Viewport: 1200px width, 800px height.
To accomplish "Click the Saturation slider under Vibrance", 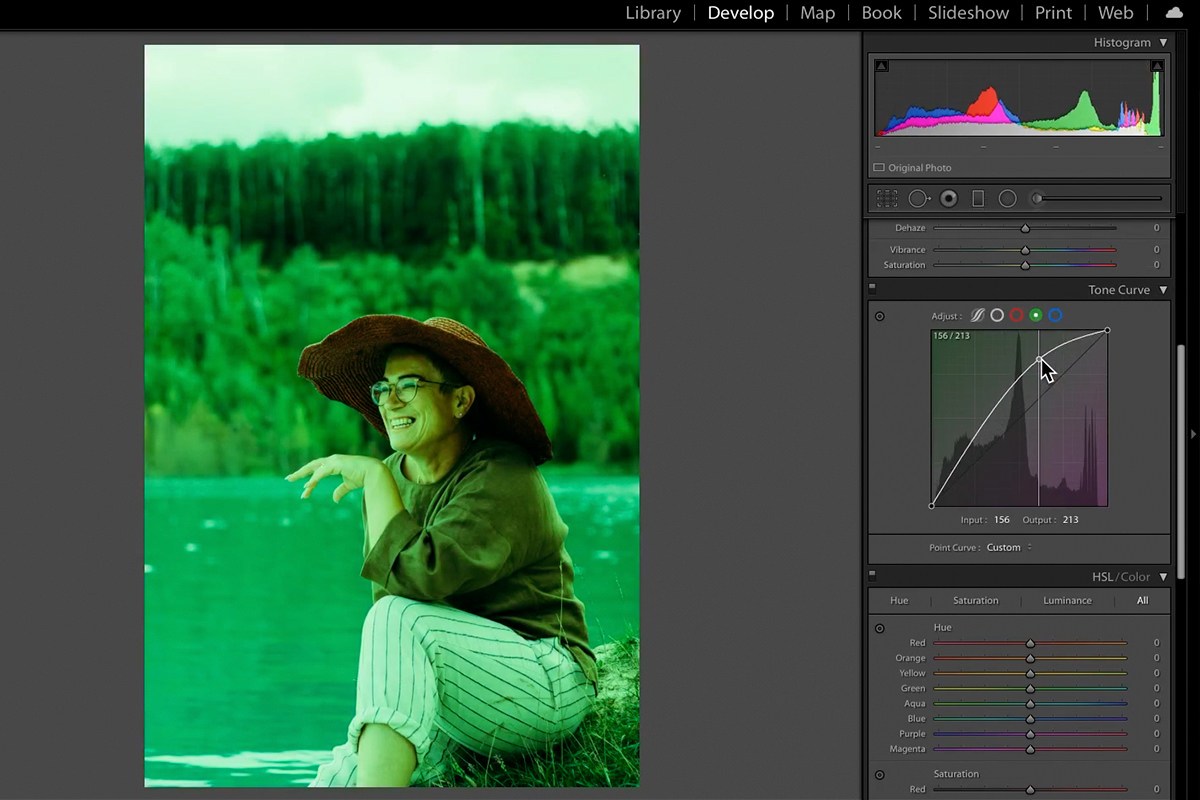I will 1025,265.
